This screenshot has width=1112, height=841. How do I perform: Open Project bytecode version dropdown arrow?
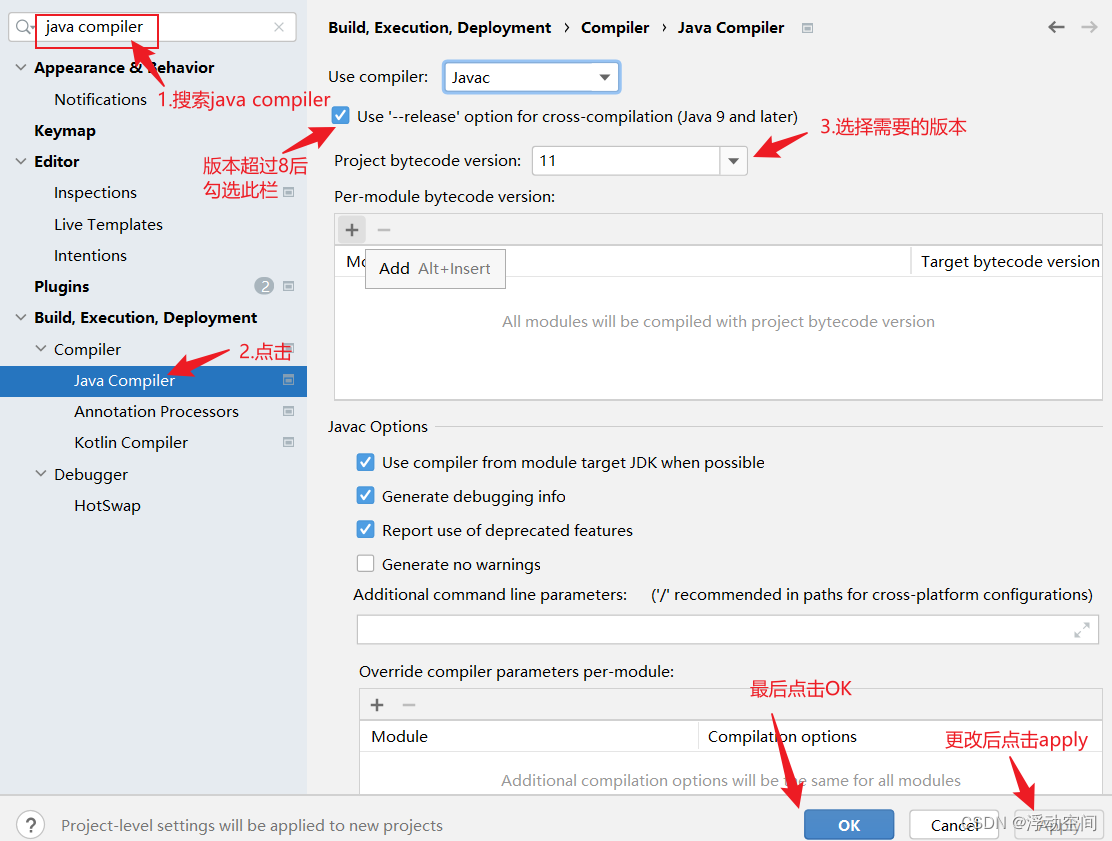[733, 161]
